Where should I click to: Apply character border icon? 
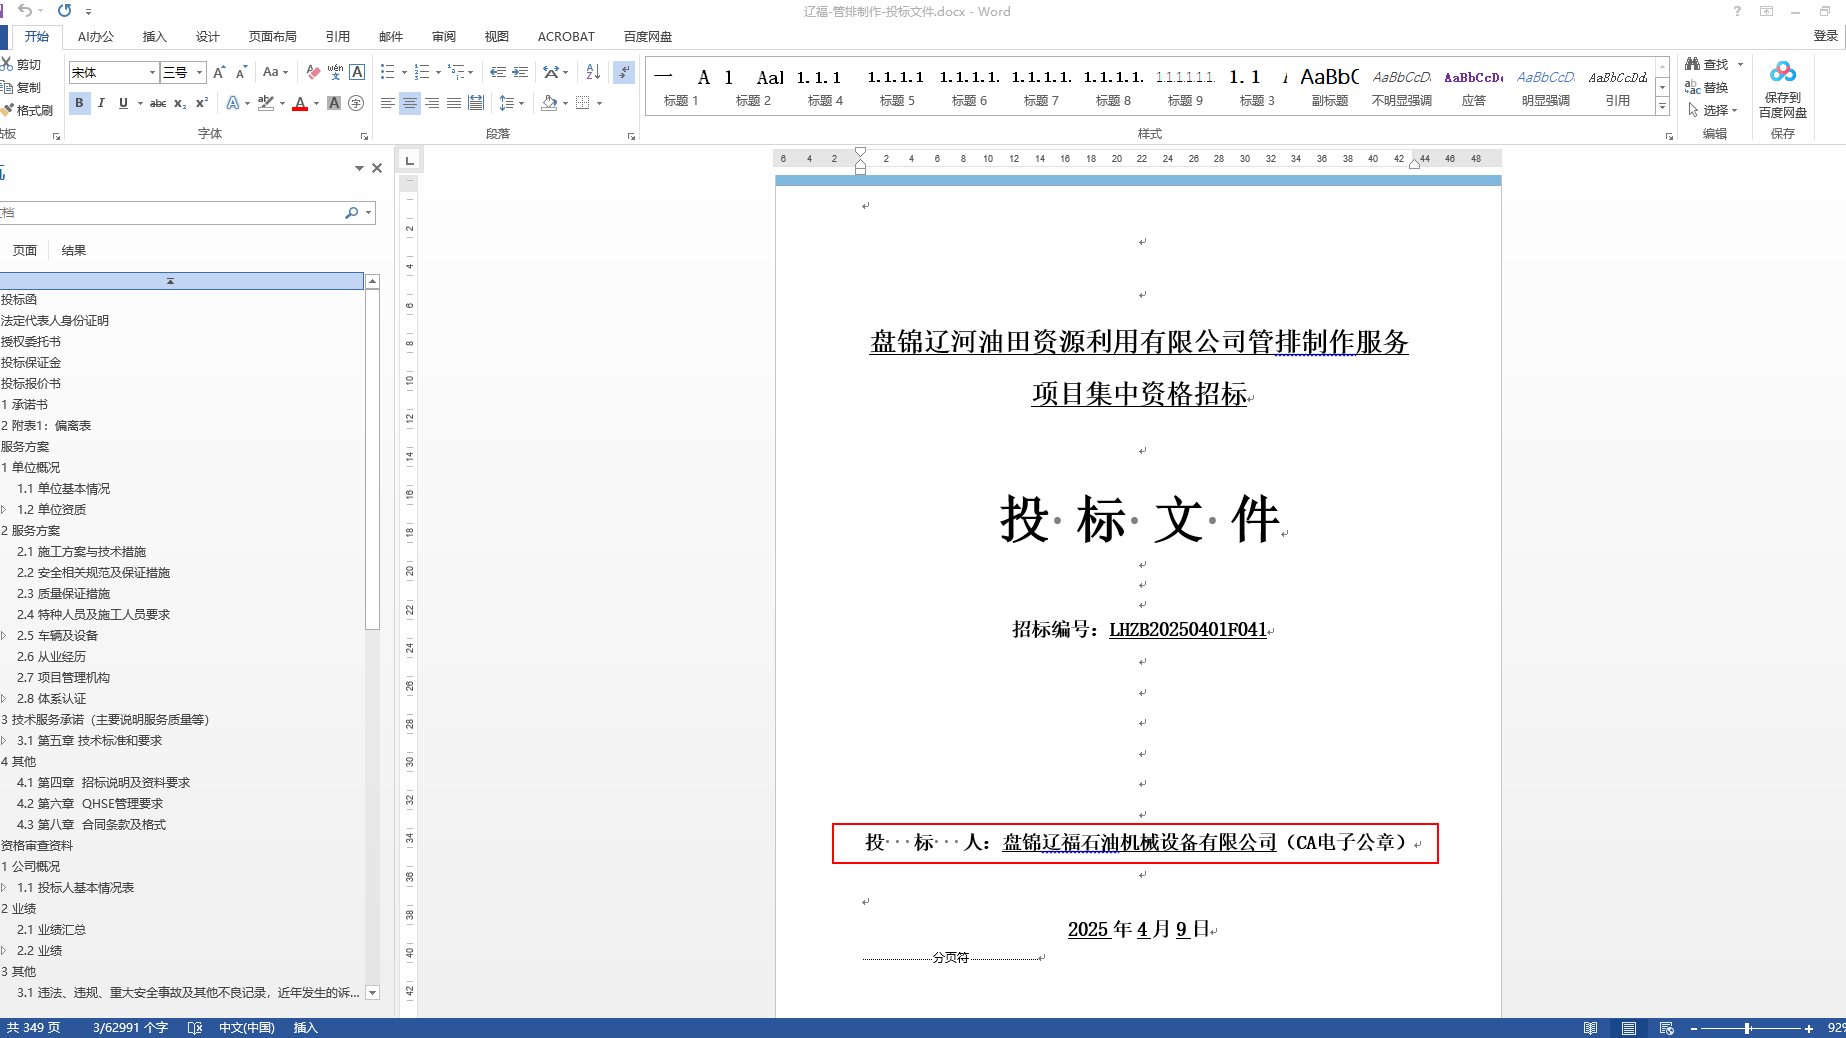click(x=357, y=72)
